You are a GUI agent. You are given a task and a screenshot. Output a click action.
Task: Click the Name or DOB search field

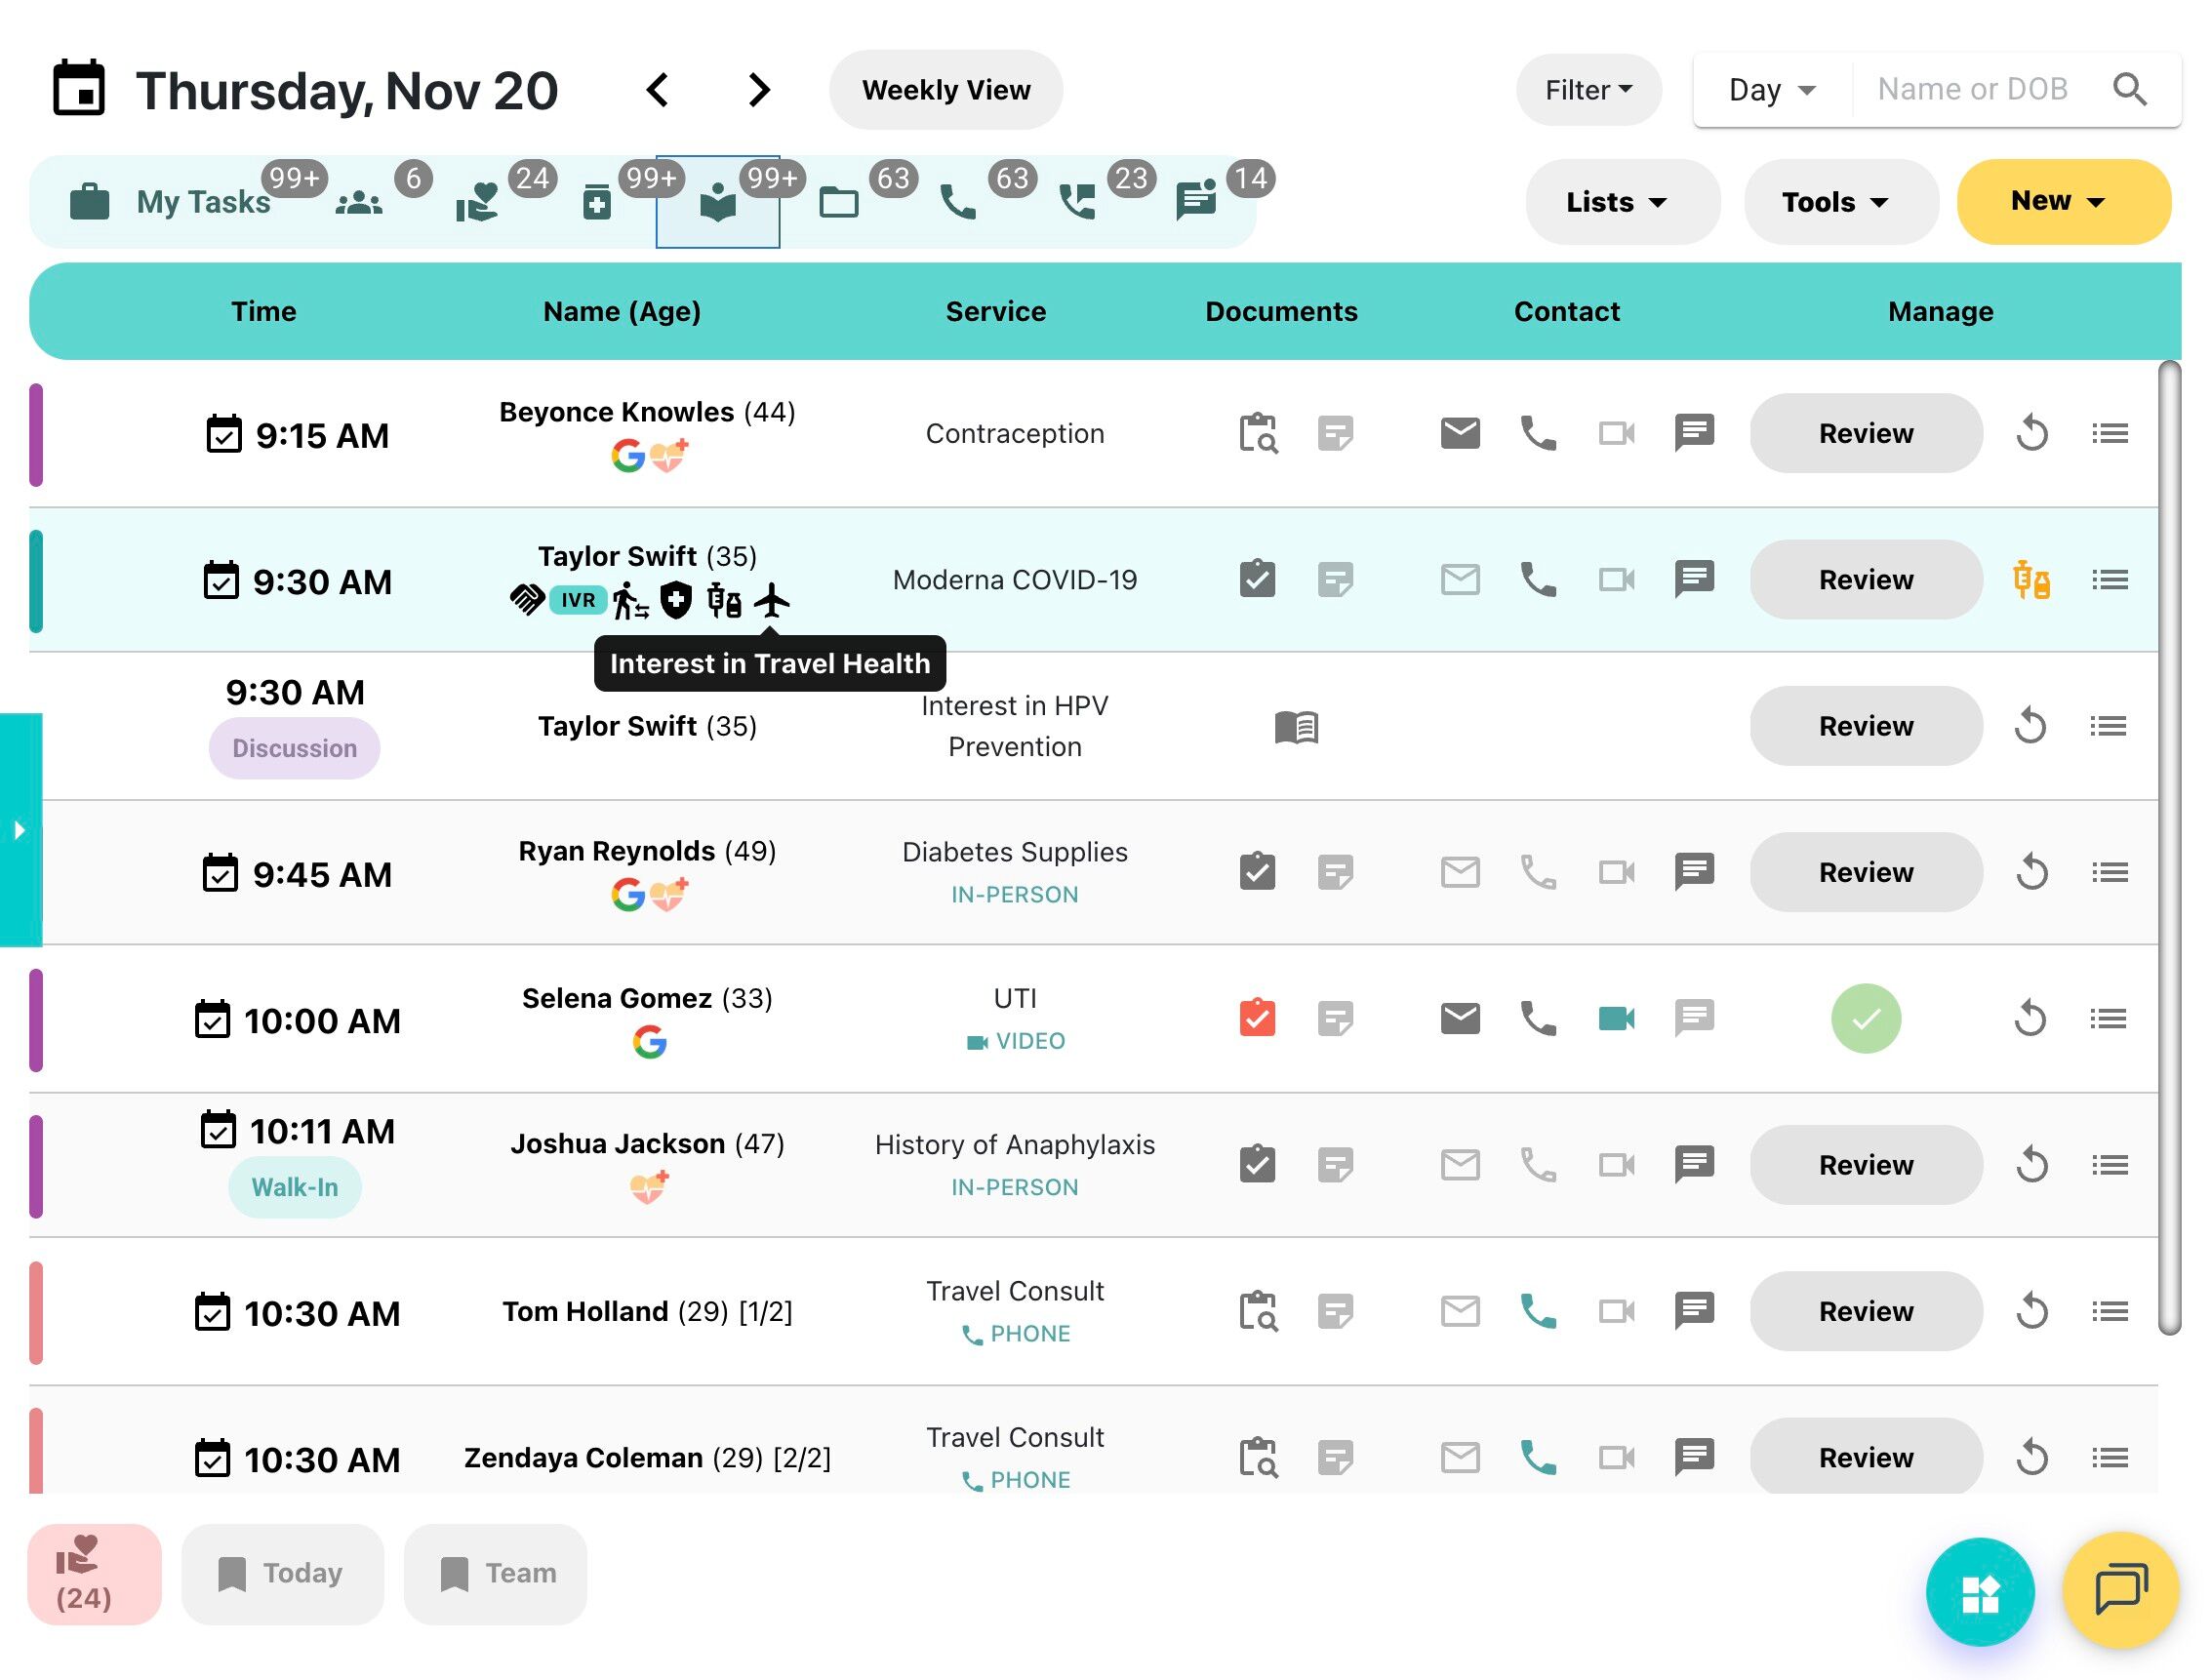click(1971, 90)
